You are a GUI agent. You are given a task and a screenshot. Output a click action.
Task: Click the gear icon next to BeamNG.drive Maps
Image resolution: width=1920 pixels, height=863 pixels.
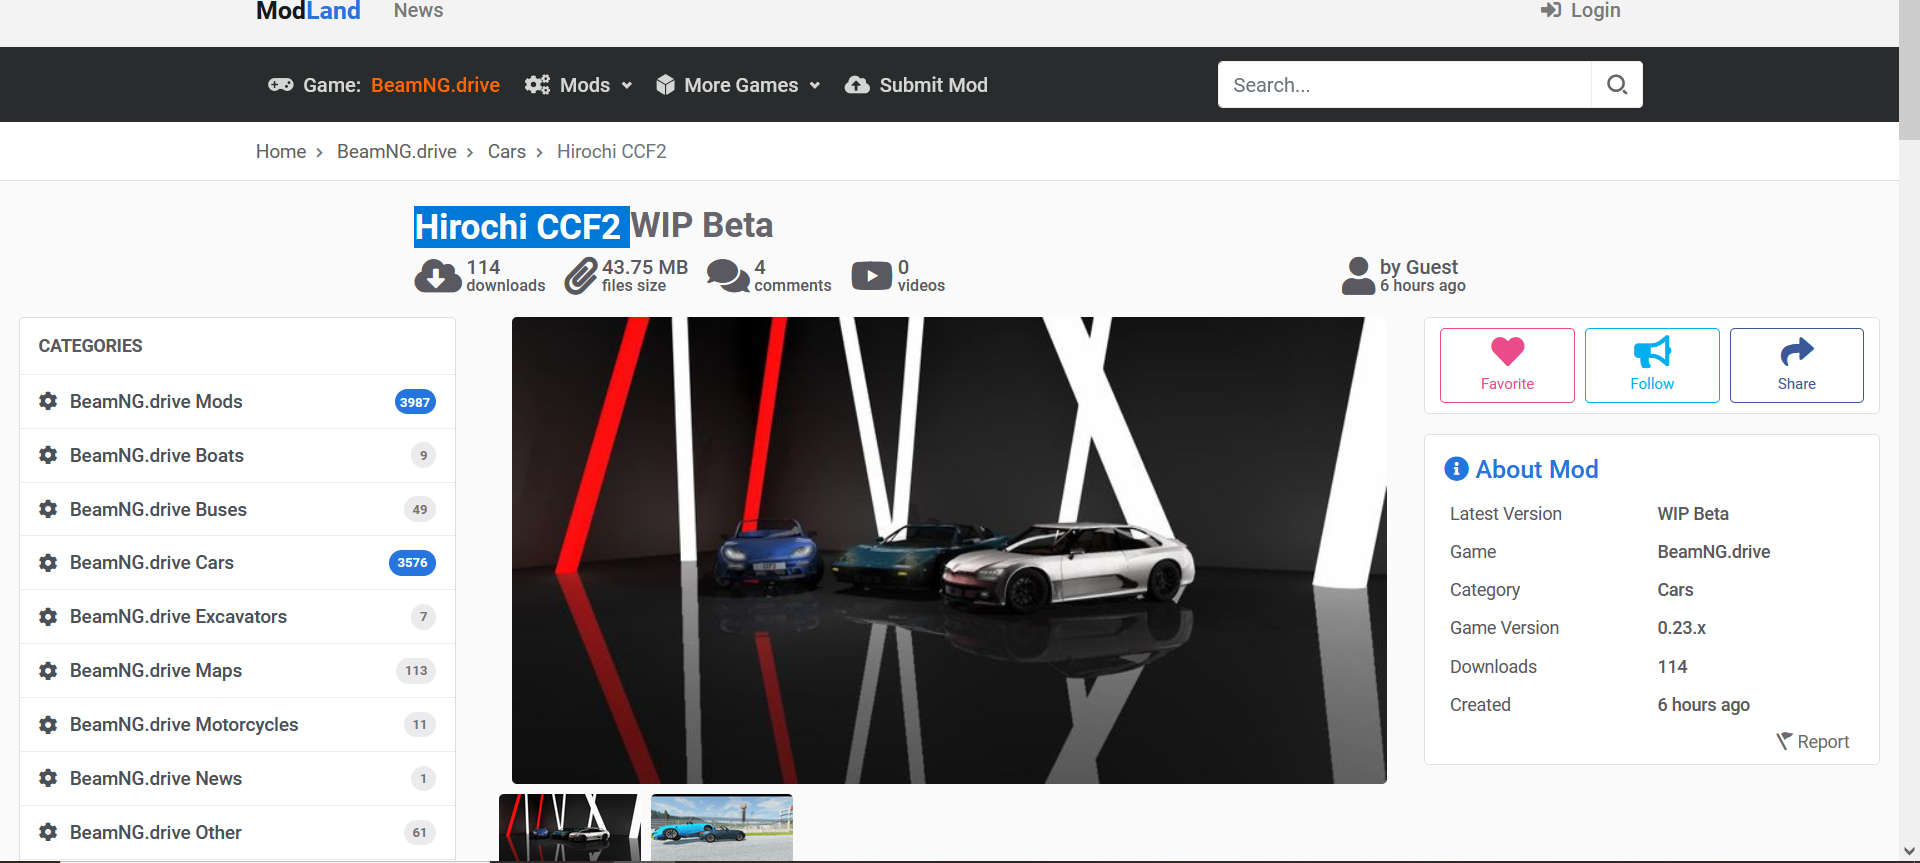(x=48, y=670)
